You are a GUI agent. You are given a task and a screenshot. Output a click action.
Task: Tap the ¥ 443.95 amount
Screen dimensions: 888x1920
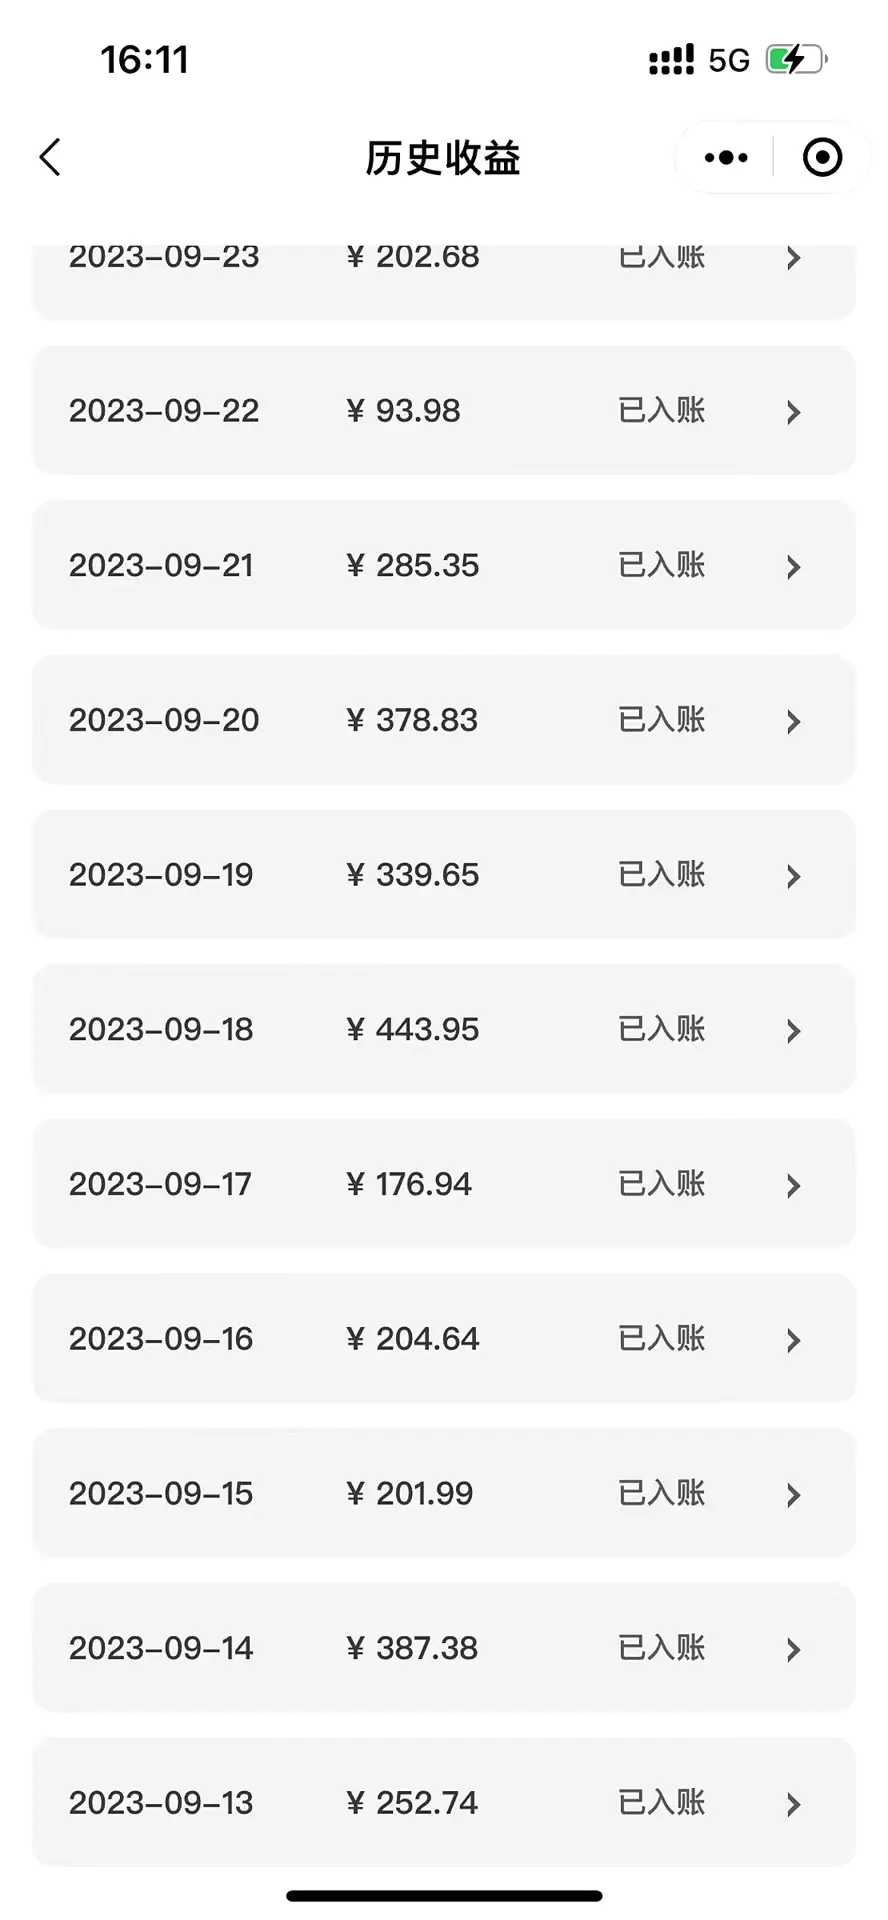pyautogui.click(x=413, y=1030)
